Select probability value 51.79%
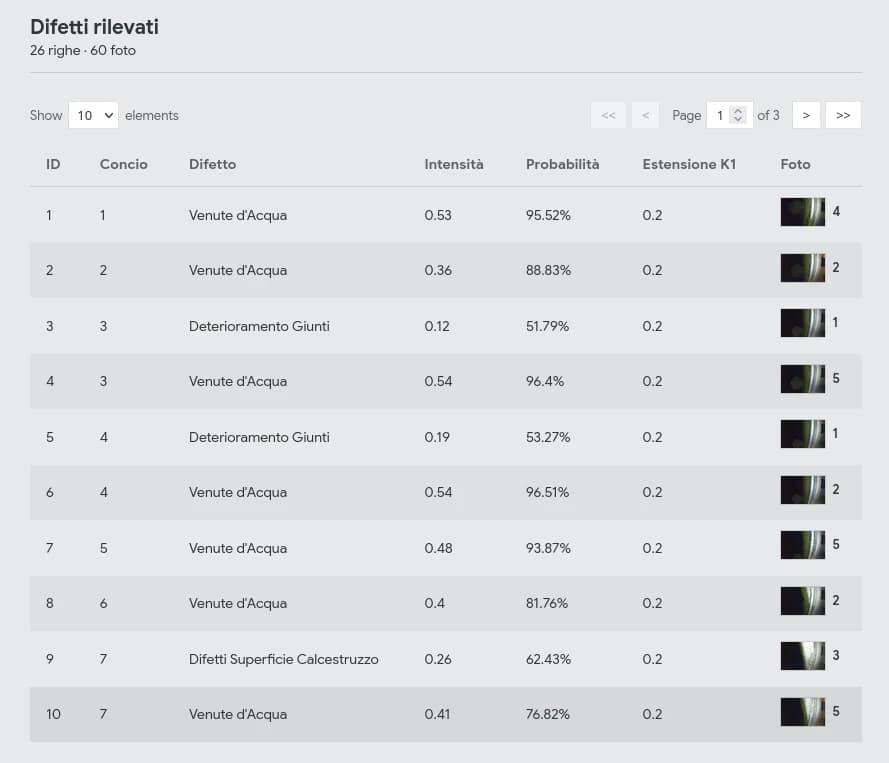 (547, 327)
